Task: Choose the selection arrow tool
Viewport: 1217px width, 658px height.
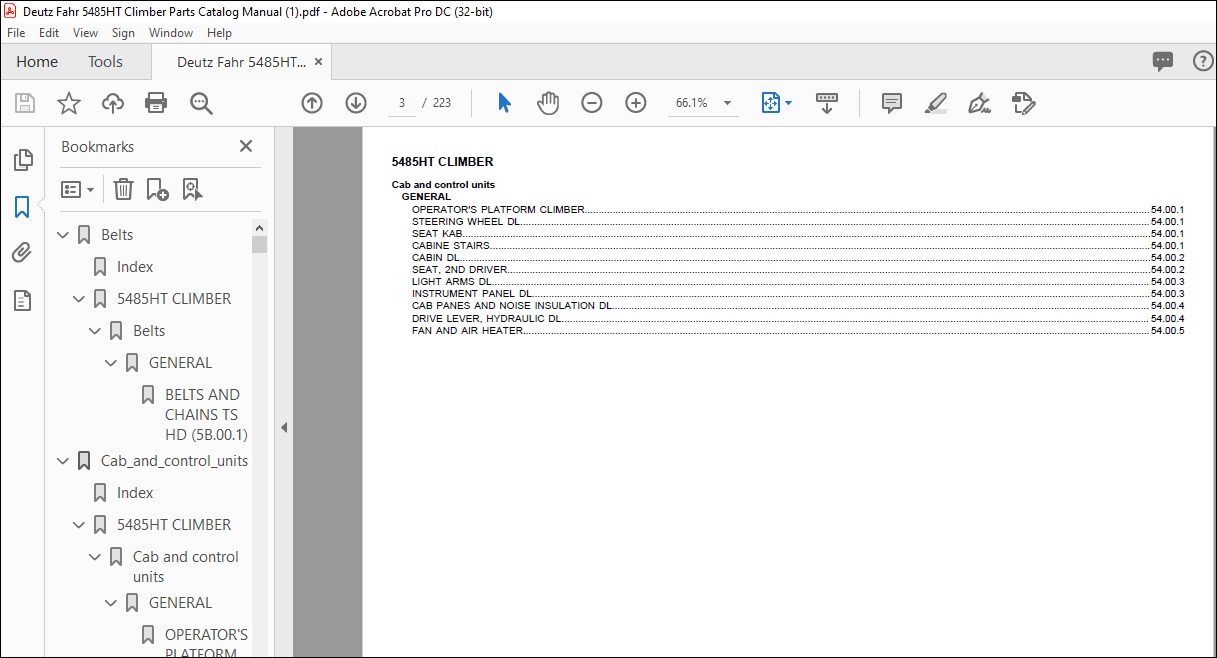Action: [x=504, y=103]
